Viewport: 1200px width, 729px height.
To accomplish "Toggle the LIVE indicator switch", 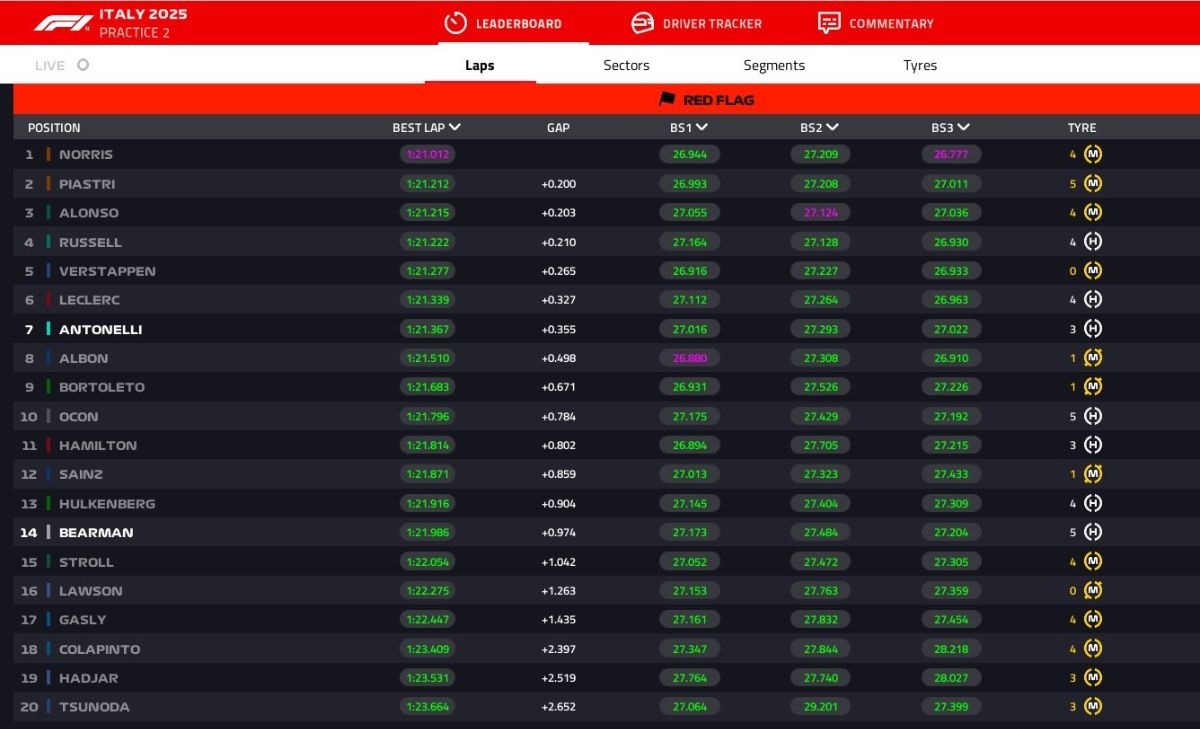I will [83, 65].
